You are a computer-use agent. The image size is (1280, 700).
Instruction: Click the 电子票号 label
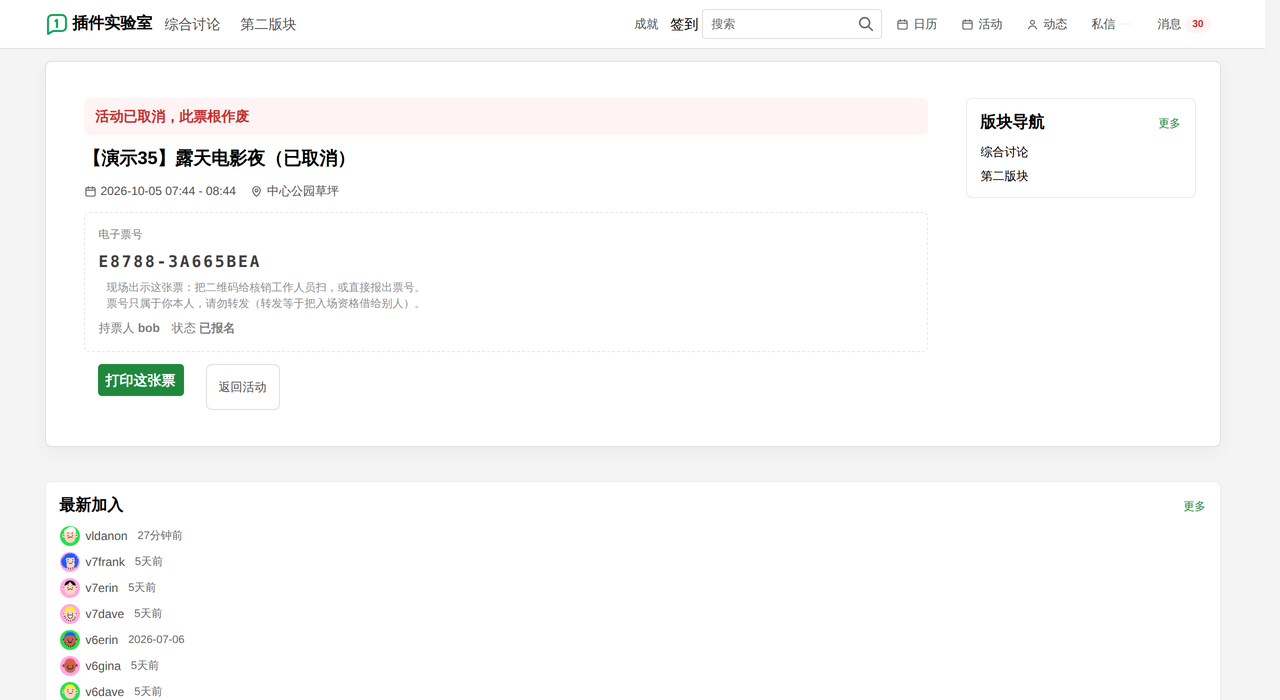tap(120, 234)
